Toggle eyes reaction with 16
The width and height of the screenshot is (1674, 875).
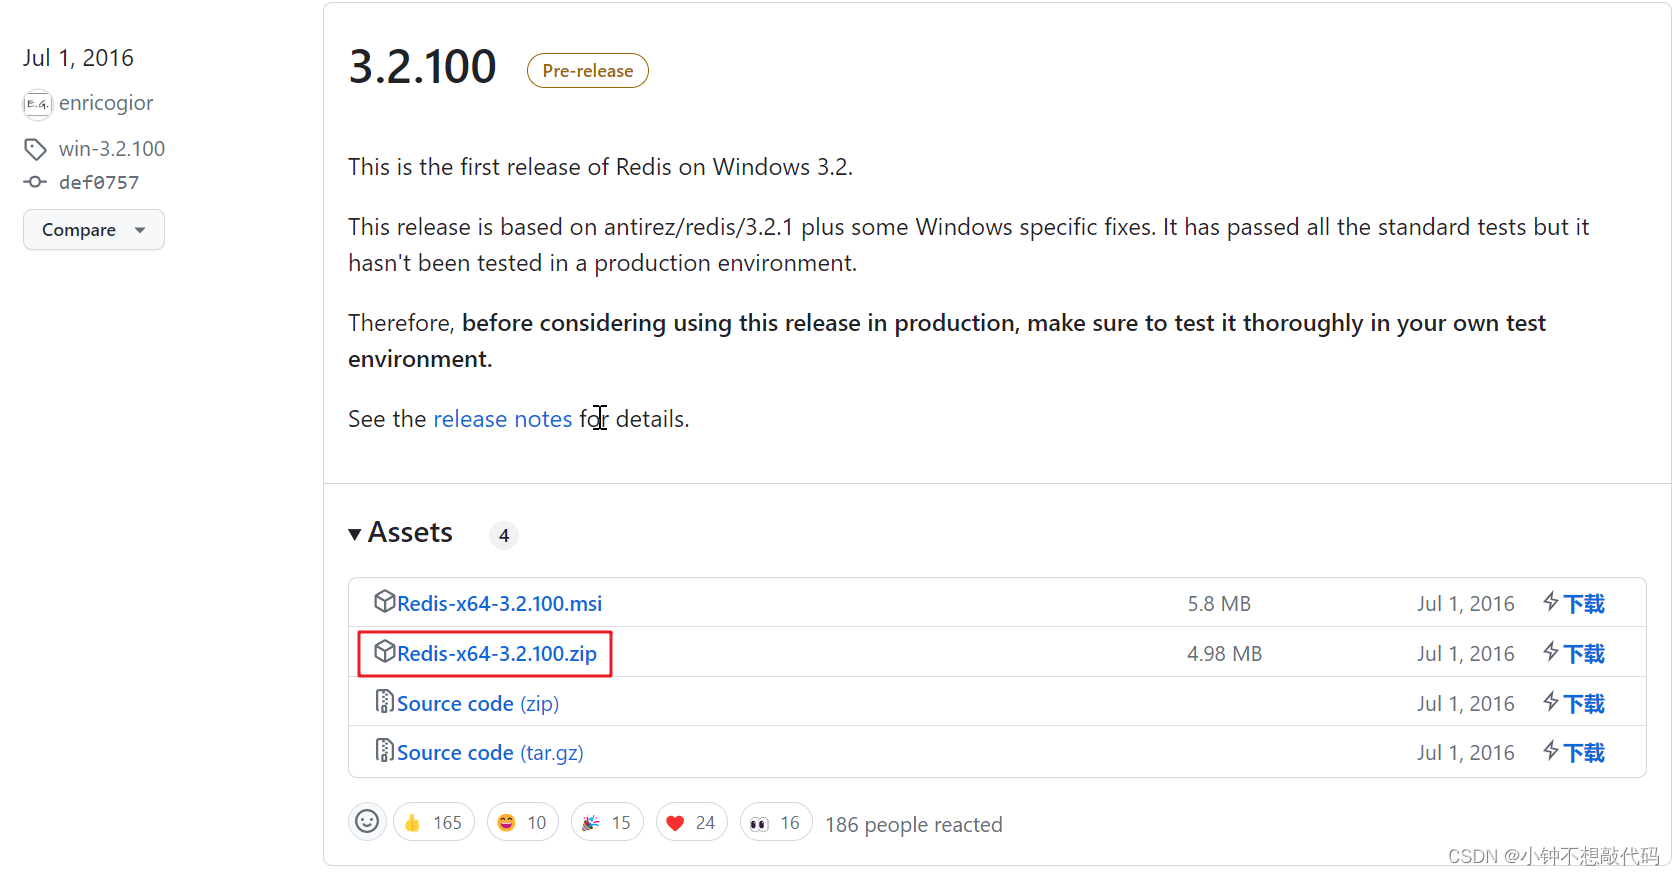[776, 822]
